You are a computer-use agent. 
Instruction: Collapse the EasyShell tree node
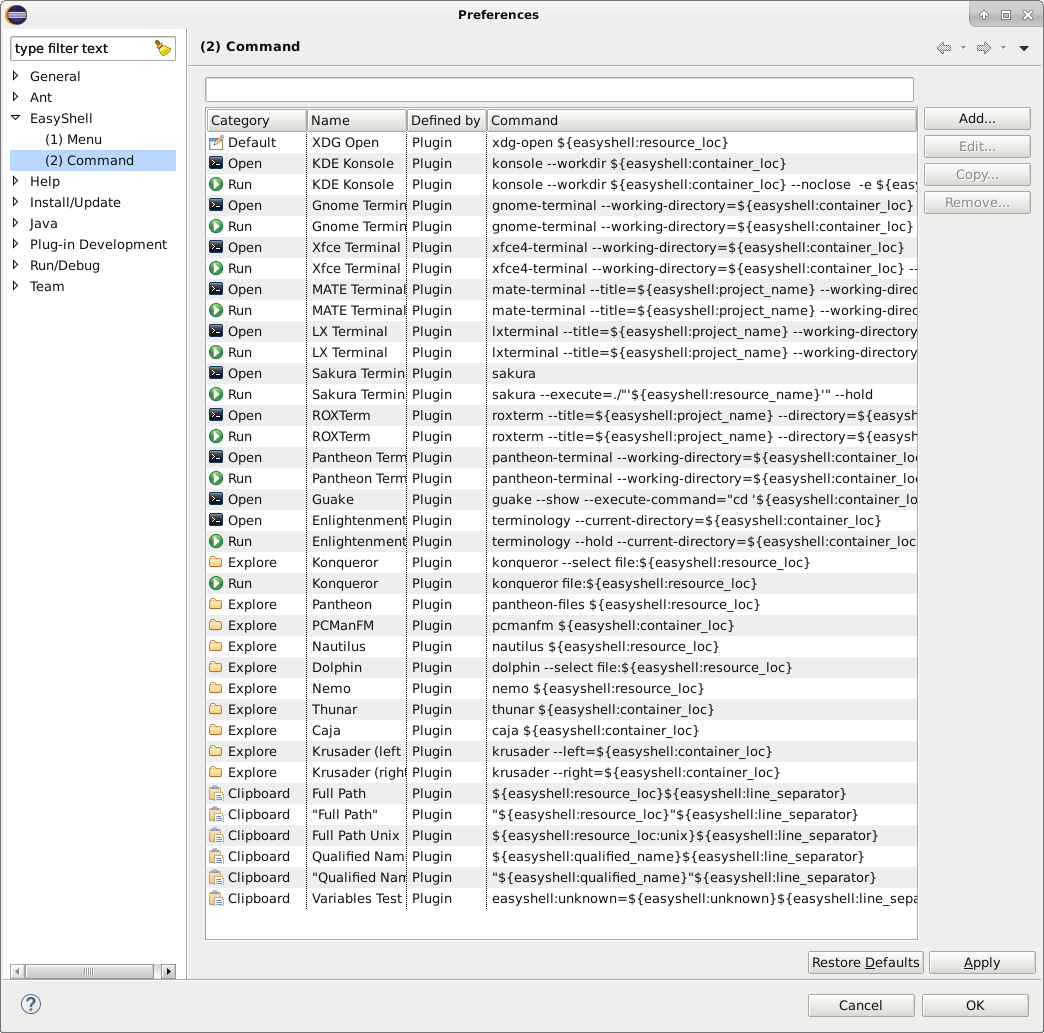16,118
